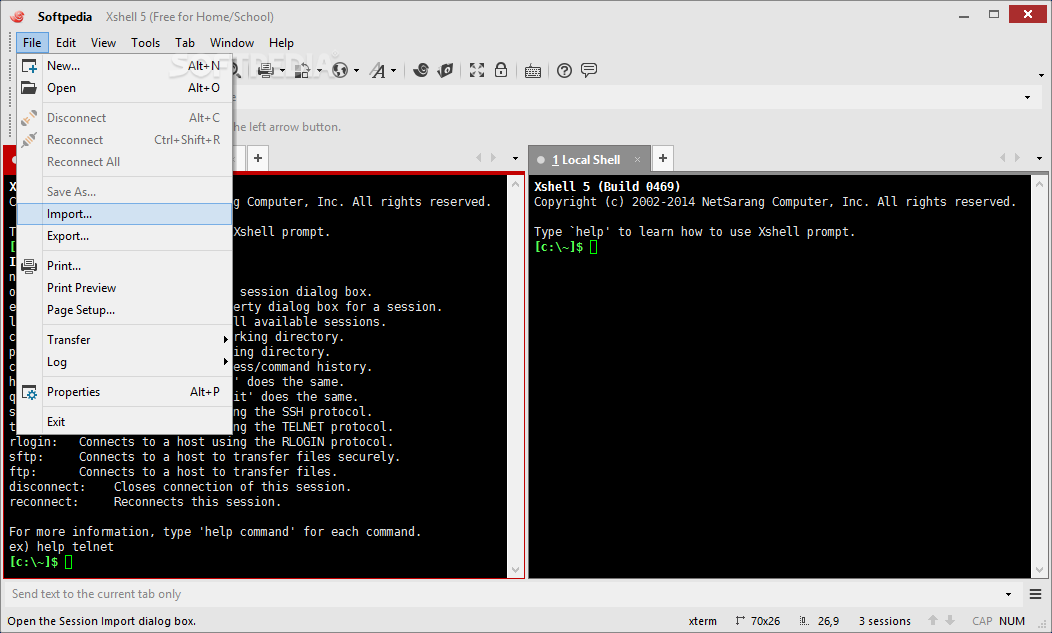Click the globe encoding toolbar icon

click(340, 70)
